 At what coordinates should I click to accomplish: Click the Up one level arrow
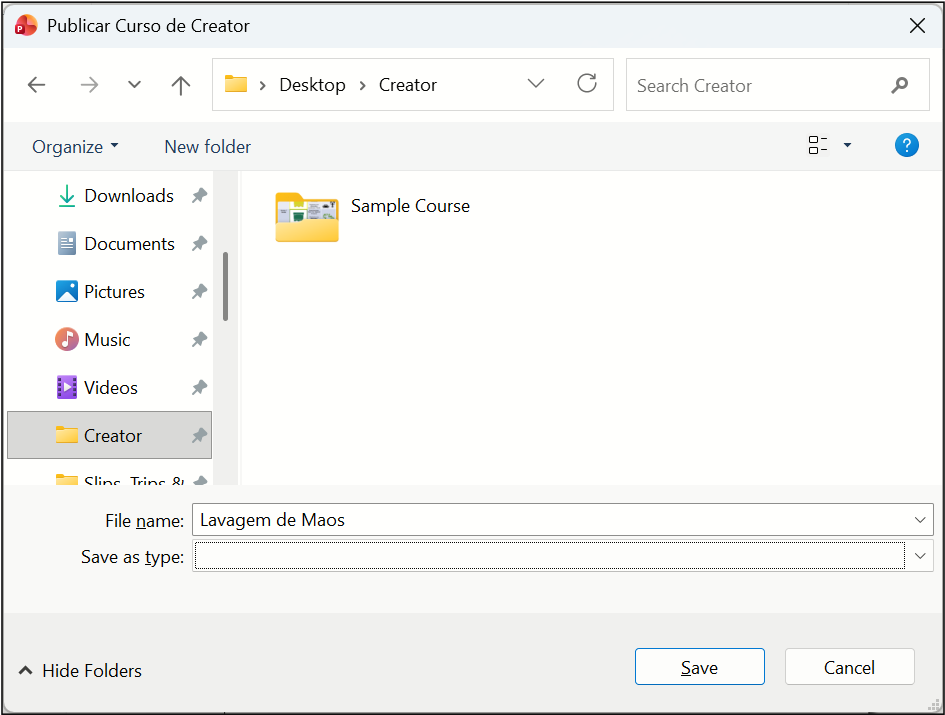click(x=181, y=85)
